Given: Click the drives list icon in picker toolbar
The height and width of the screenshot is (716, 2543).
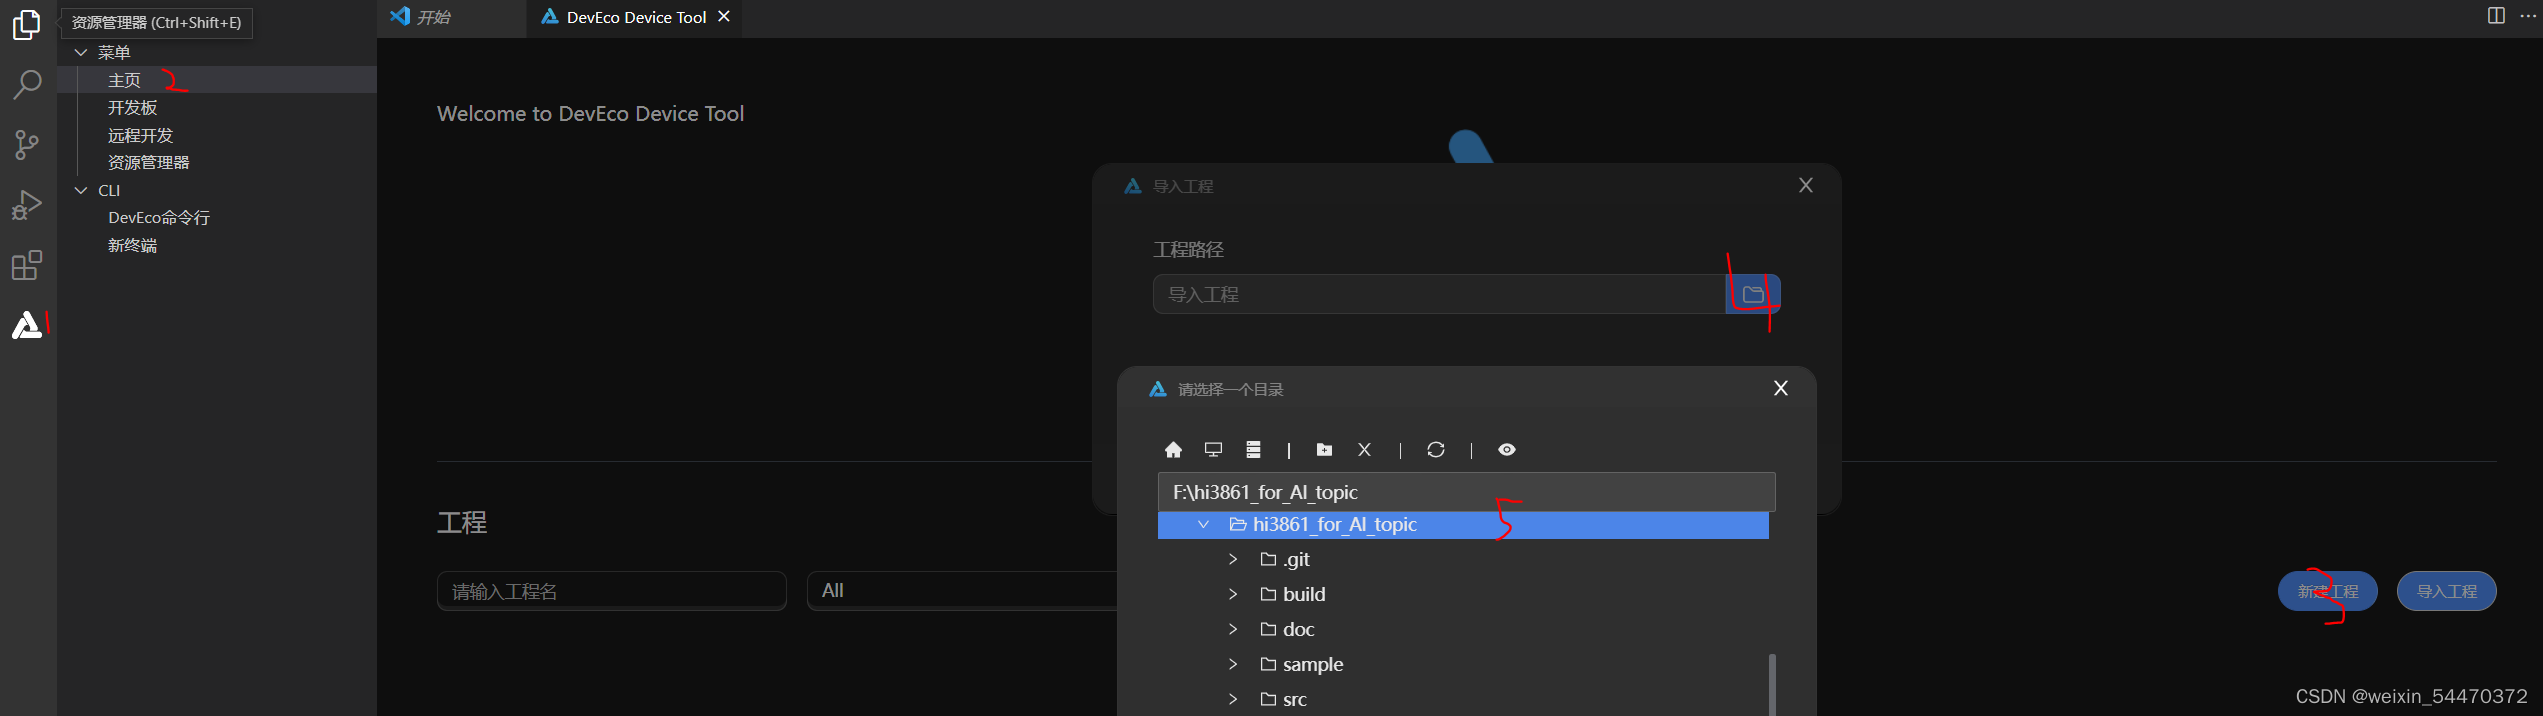Looking at the screenshot, I should [x=1253, y=450].
